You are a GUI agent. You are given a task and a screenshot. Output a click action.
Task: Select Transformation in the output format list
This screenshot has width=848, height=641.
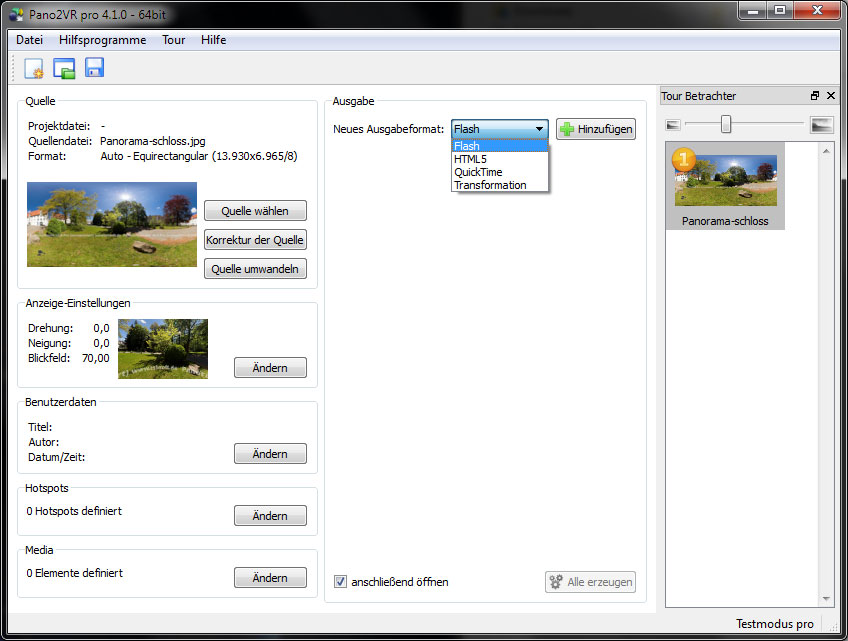[499, 185]
